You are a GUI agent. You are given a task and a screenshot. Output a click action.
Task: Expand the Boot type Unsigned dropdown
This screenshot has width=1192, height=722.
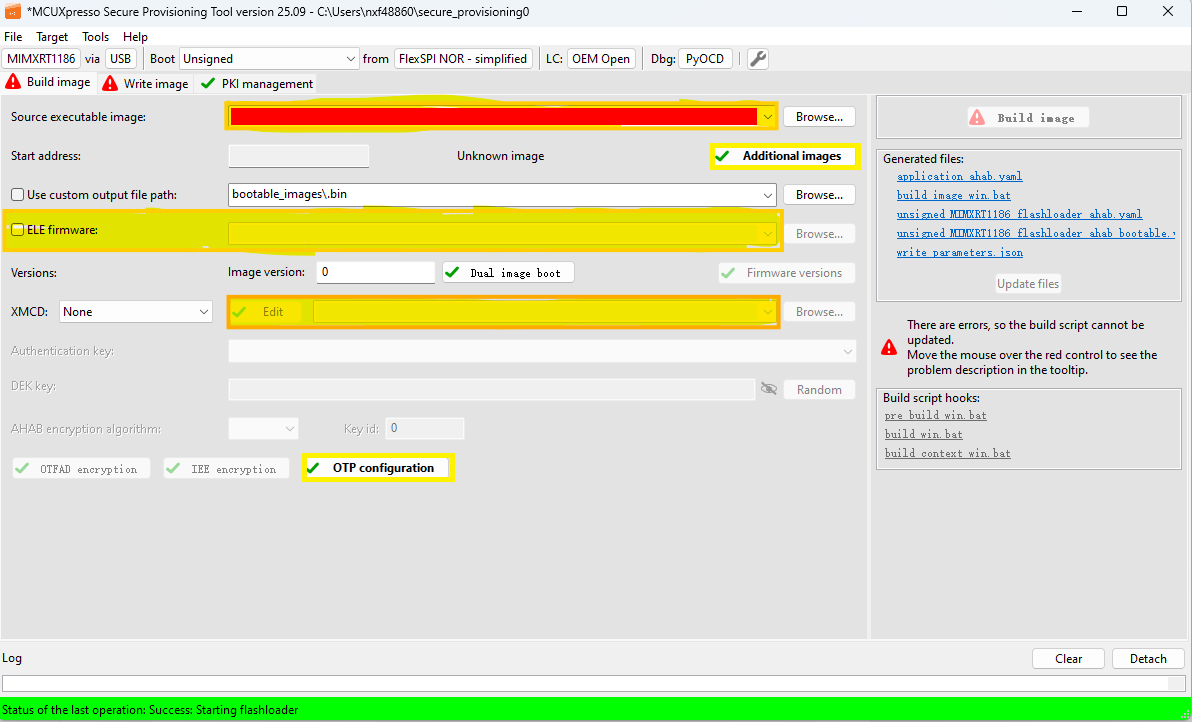(268, 59)
